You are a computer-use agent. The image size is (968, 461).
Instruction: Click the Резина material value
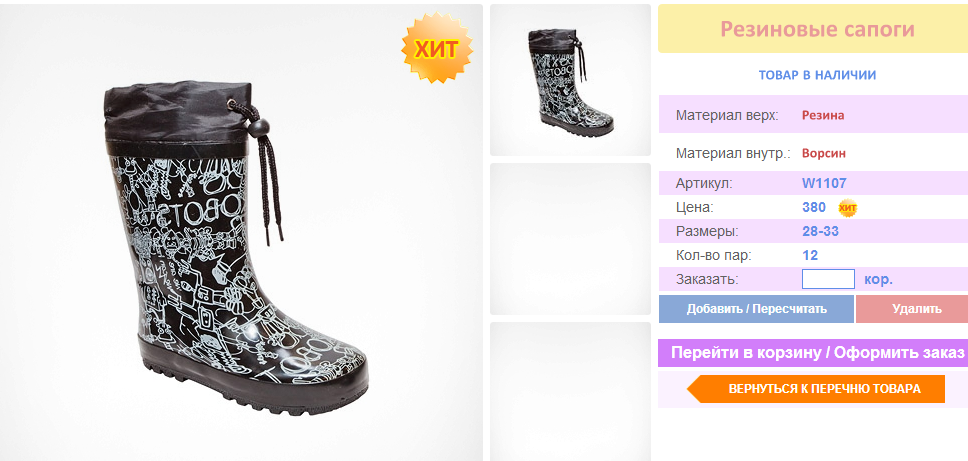coord(823,115)
